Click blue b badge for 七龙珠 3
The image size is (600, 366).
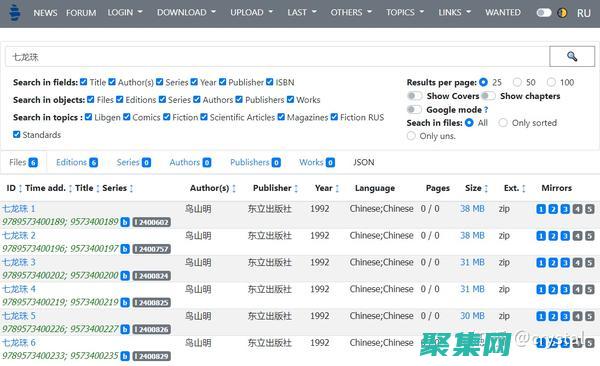coord(125,276)
